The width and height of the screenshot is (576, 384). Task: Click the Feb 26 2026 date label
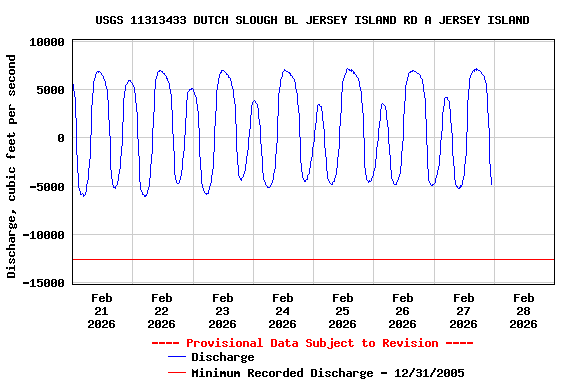coord(403,311)
